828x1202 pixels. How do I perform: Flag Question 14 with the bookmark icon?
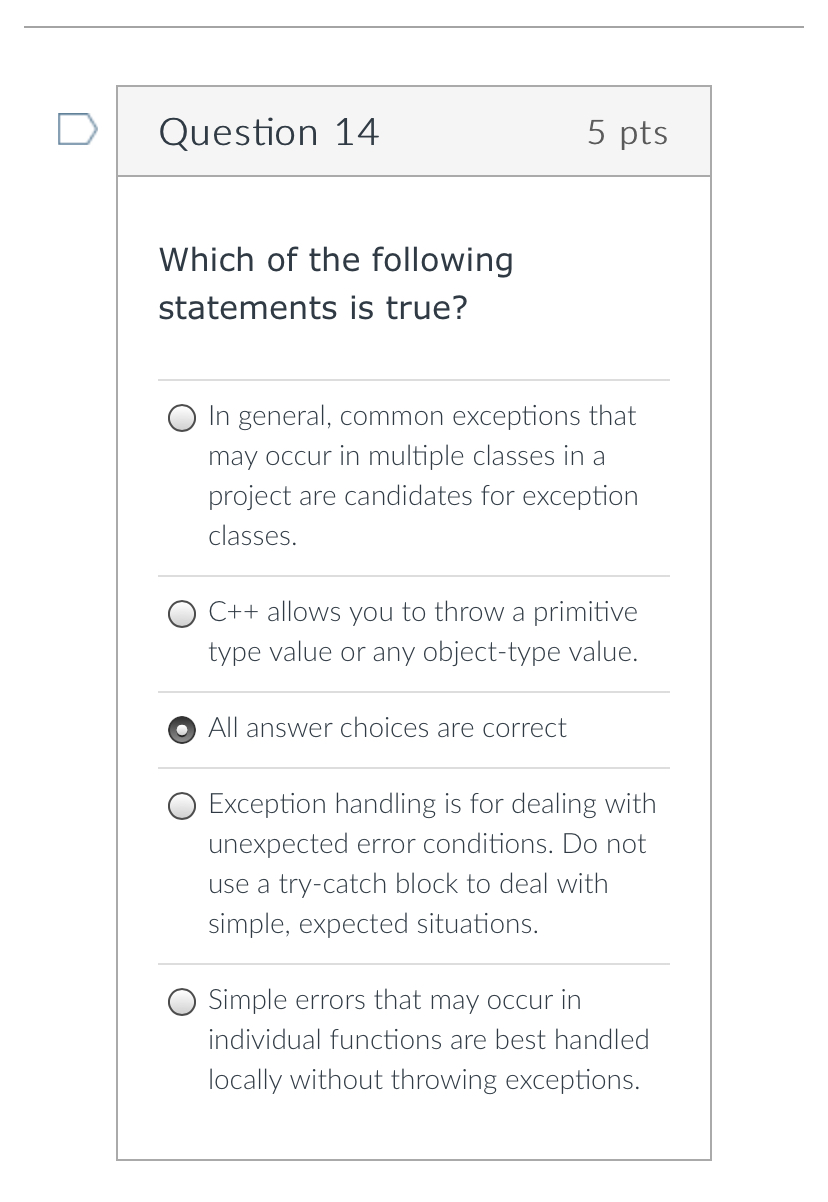pos(77,130)
